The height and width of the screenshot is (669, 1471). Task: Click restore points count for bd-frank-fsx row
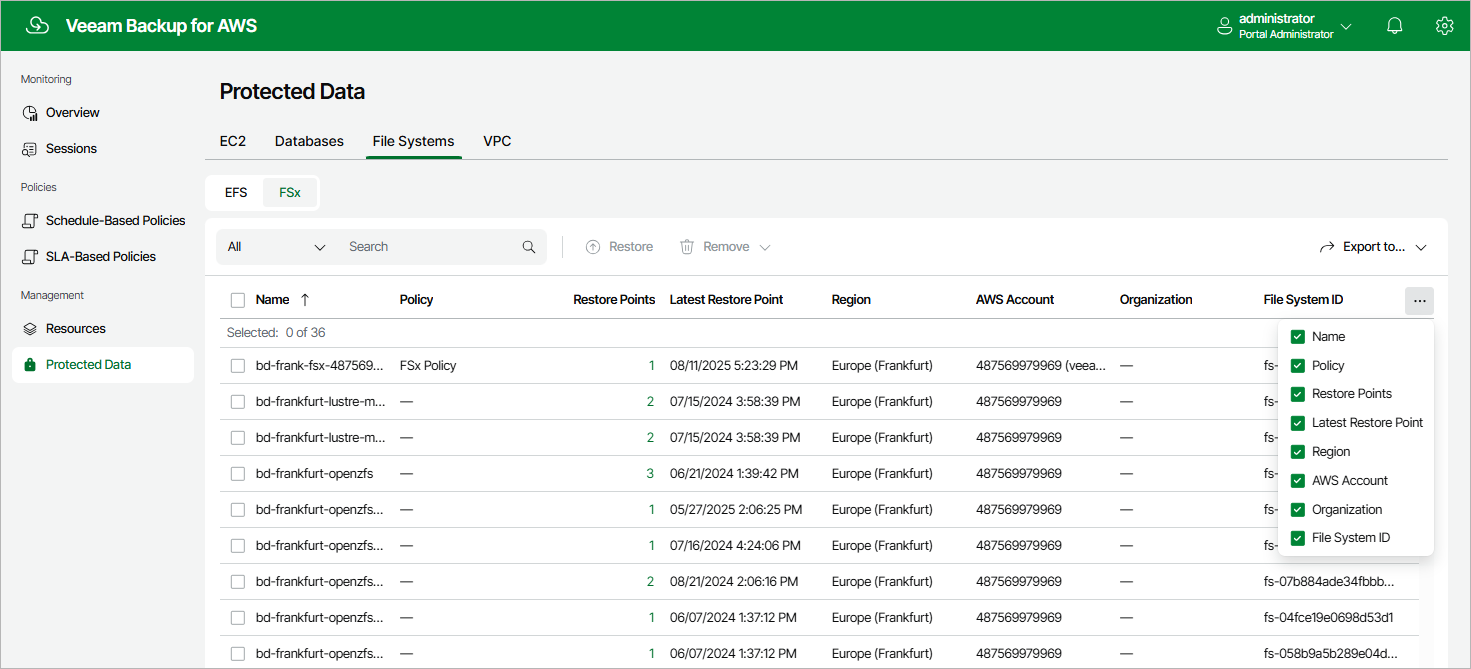click(x=651, y=366)
